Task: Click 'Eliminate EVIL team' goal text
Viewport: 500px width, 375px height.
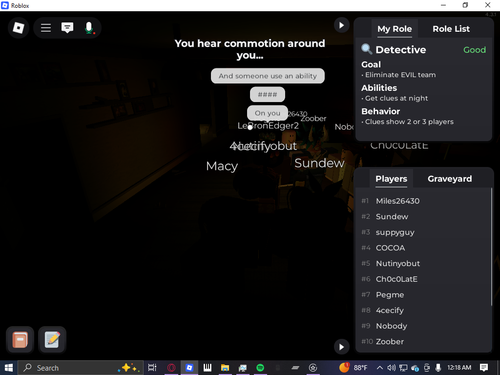Action: click(x=400, y=75)
